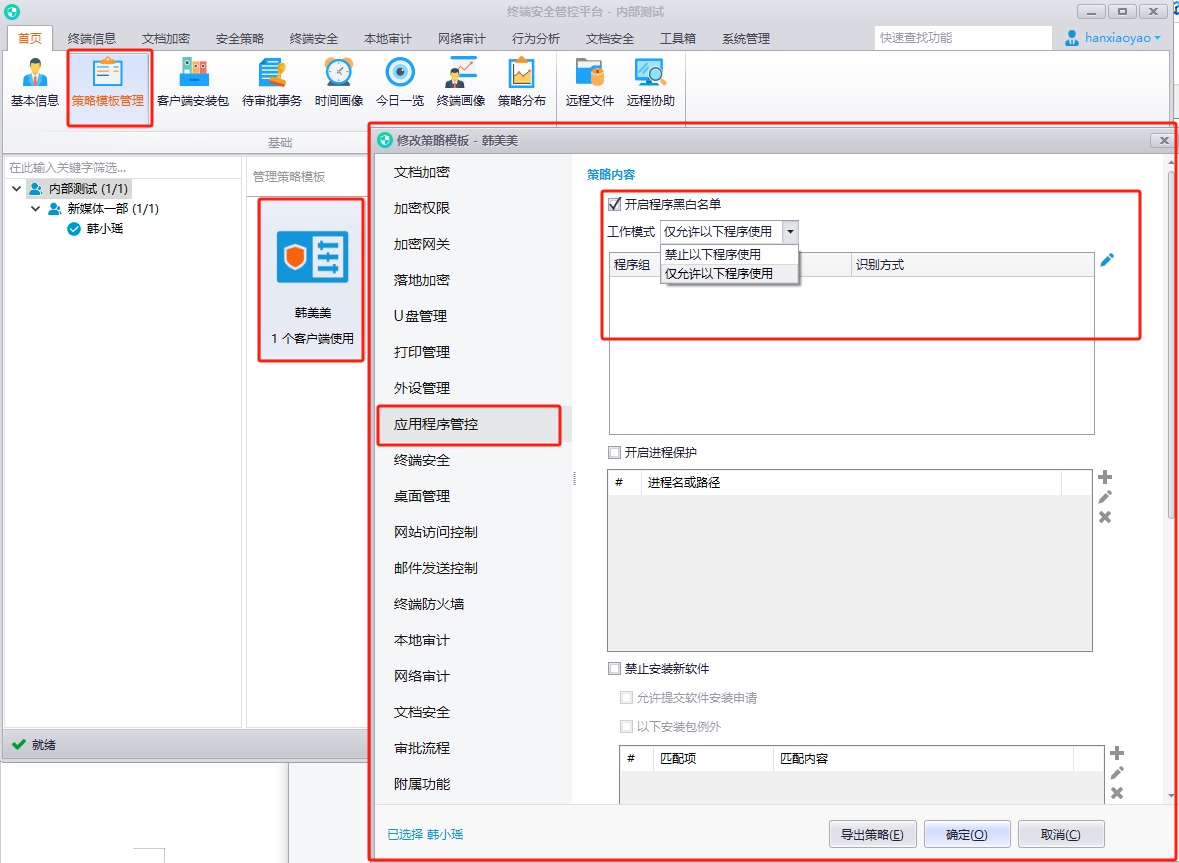Viewport: 1179px width, 863px height.
Task: Click 导出策略(E) button
Action: click(872, 834)
